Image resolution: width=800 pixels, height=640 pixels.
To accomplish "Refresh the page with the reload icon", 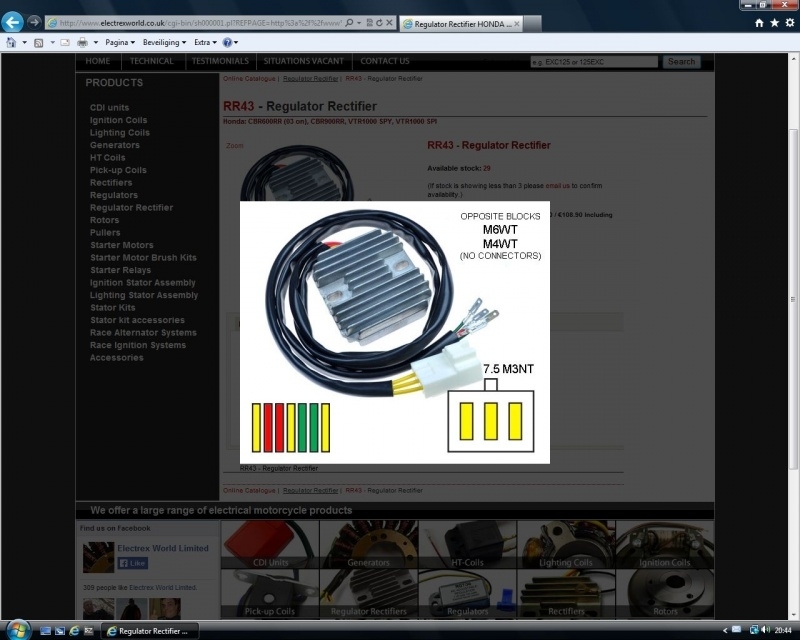I will (x=379, y=23).
